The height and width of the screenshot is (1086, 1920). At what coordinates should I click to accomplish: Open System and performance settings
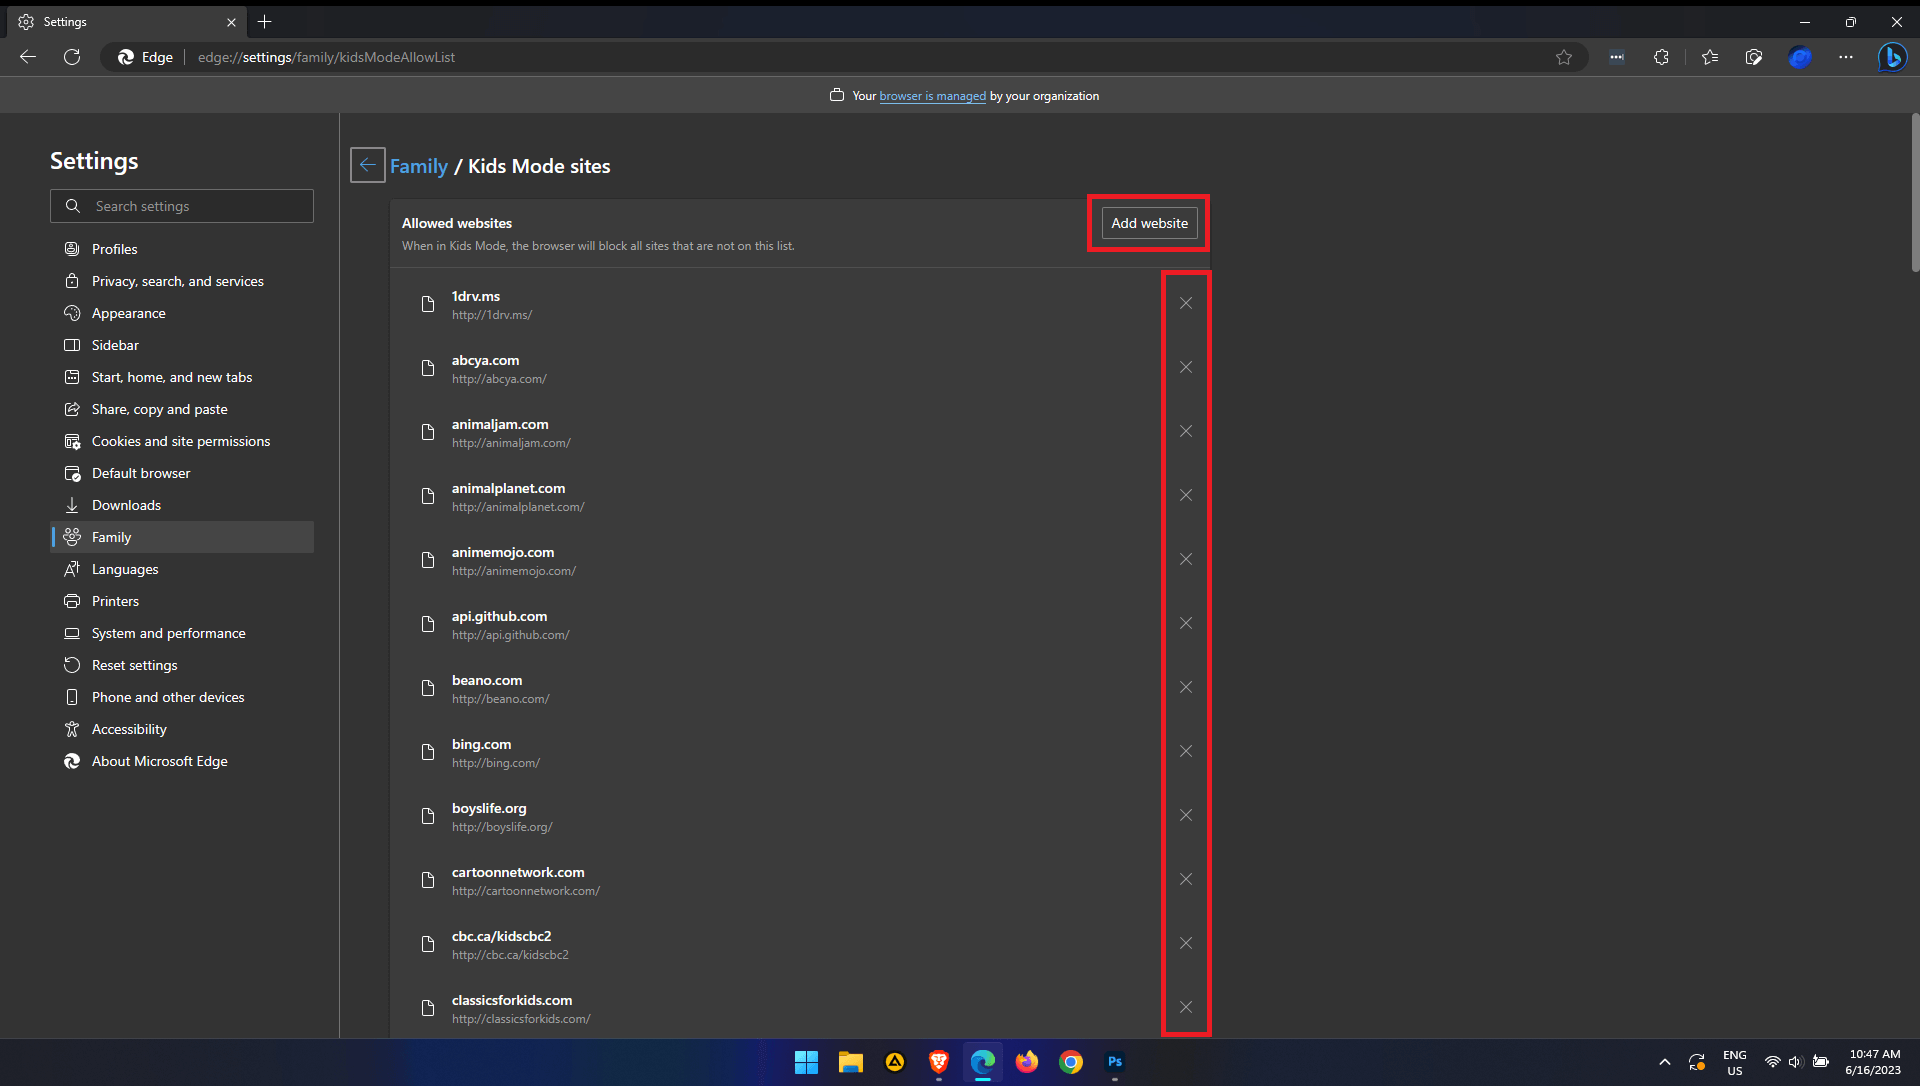(x=182, y=633)
